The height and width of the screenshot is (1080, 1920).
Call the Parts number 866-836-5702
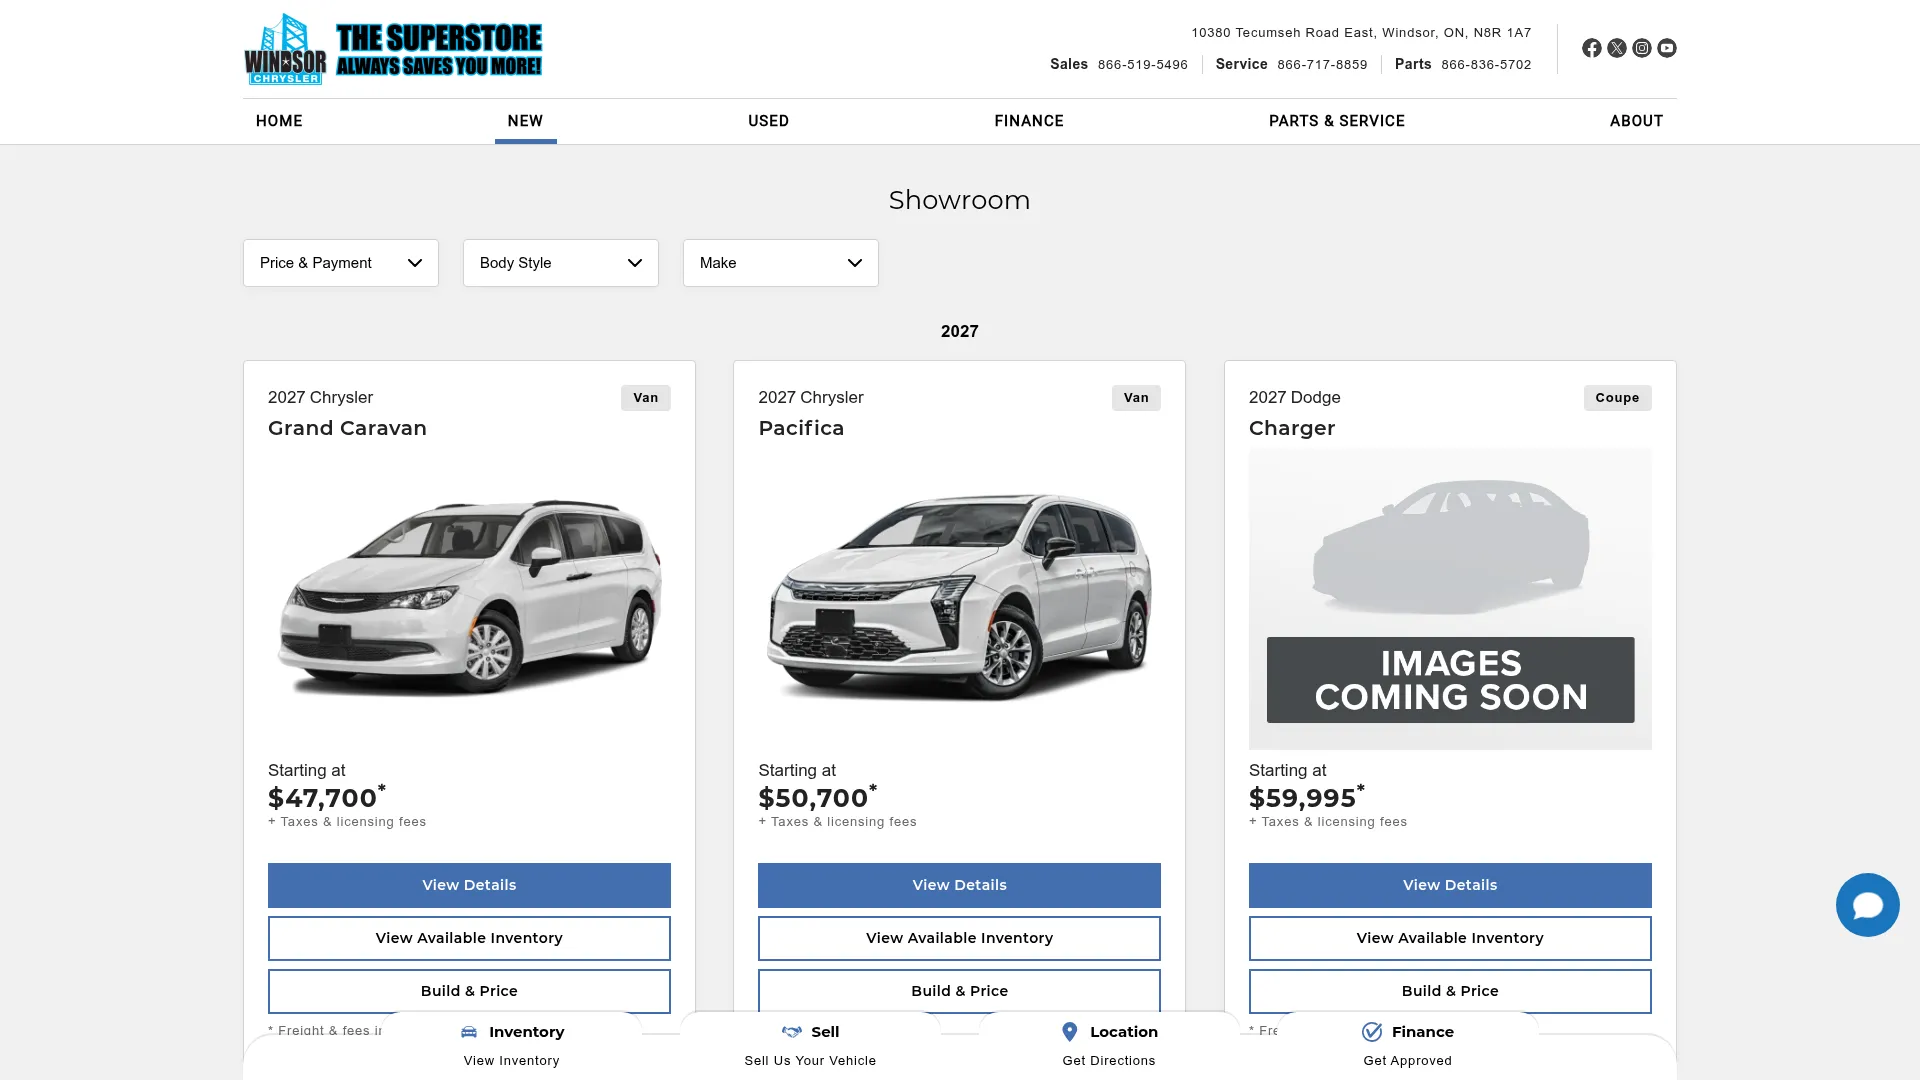(x=1486, y=64)
